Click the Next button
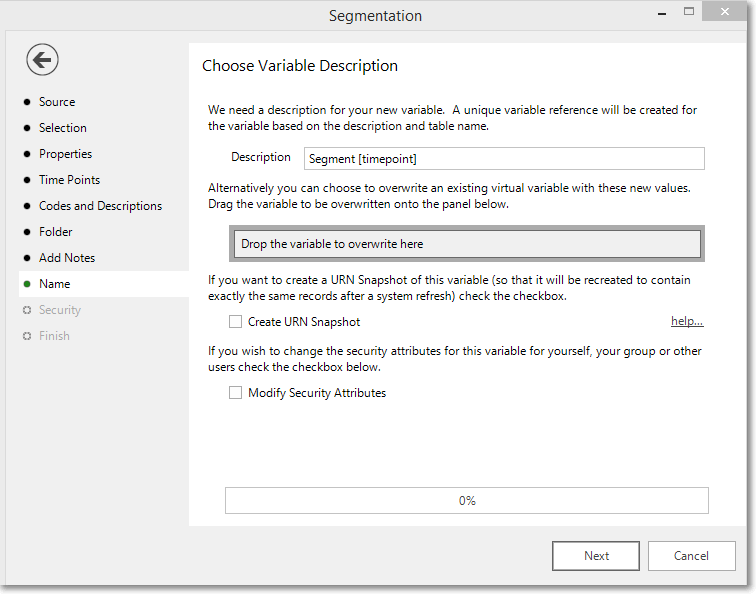This screenshot has height=594, width=756. point(596,556)
